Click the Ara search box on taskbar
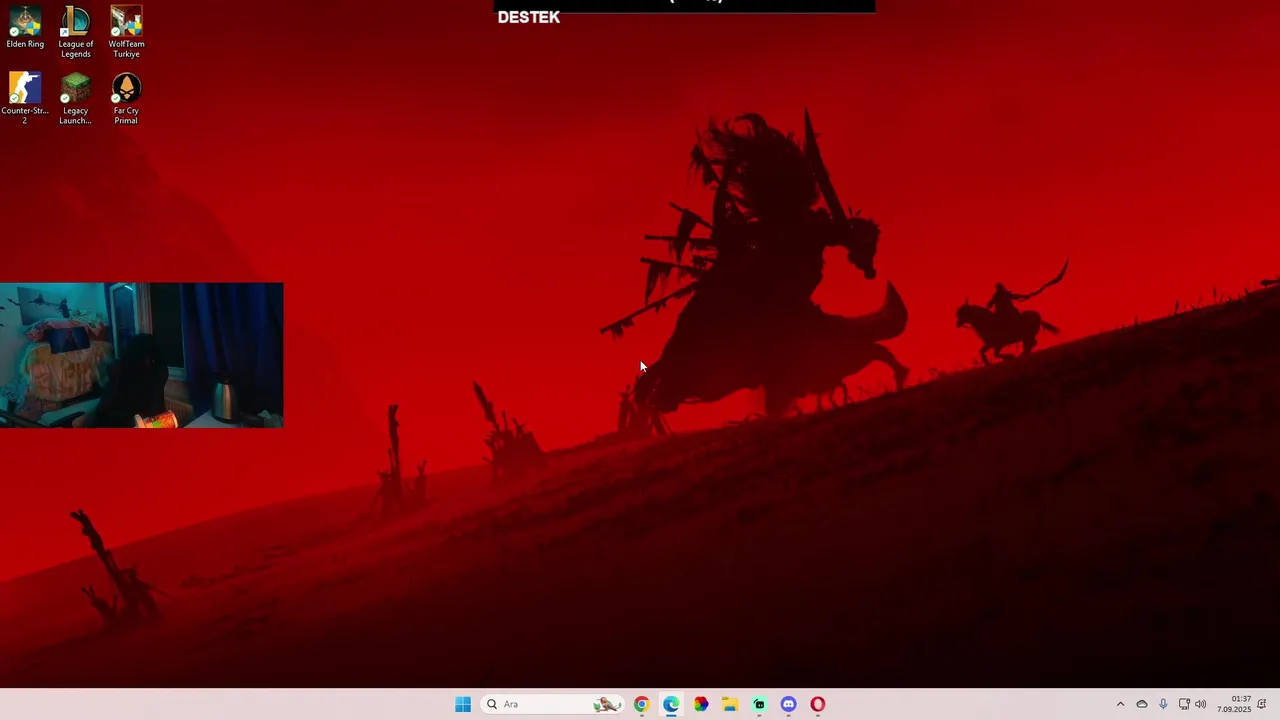 (x=551, y=704)
